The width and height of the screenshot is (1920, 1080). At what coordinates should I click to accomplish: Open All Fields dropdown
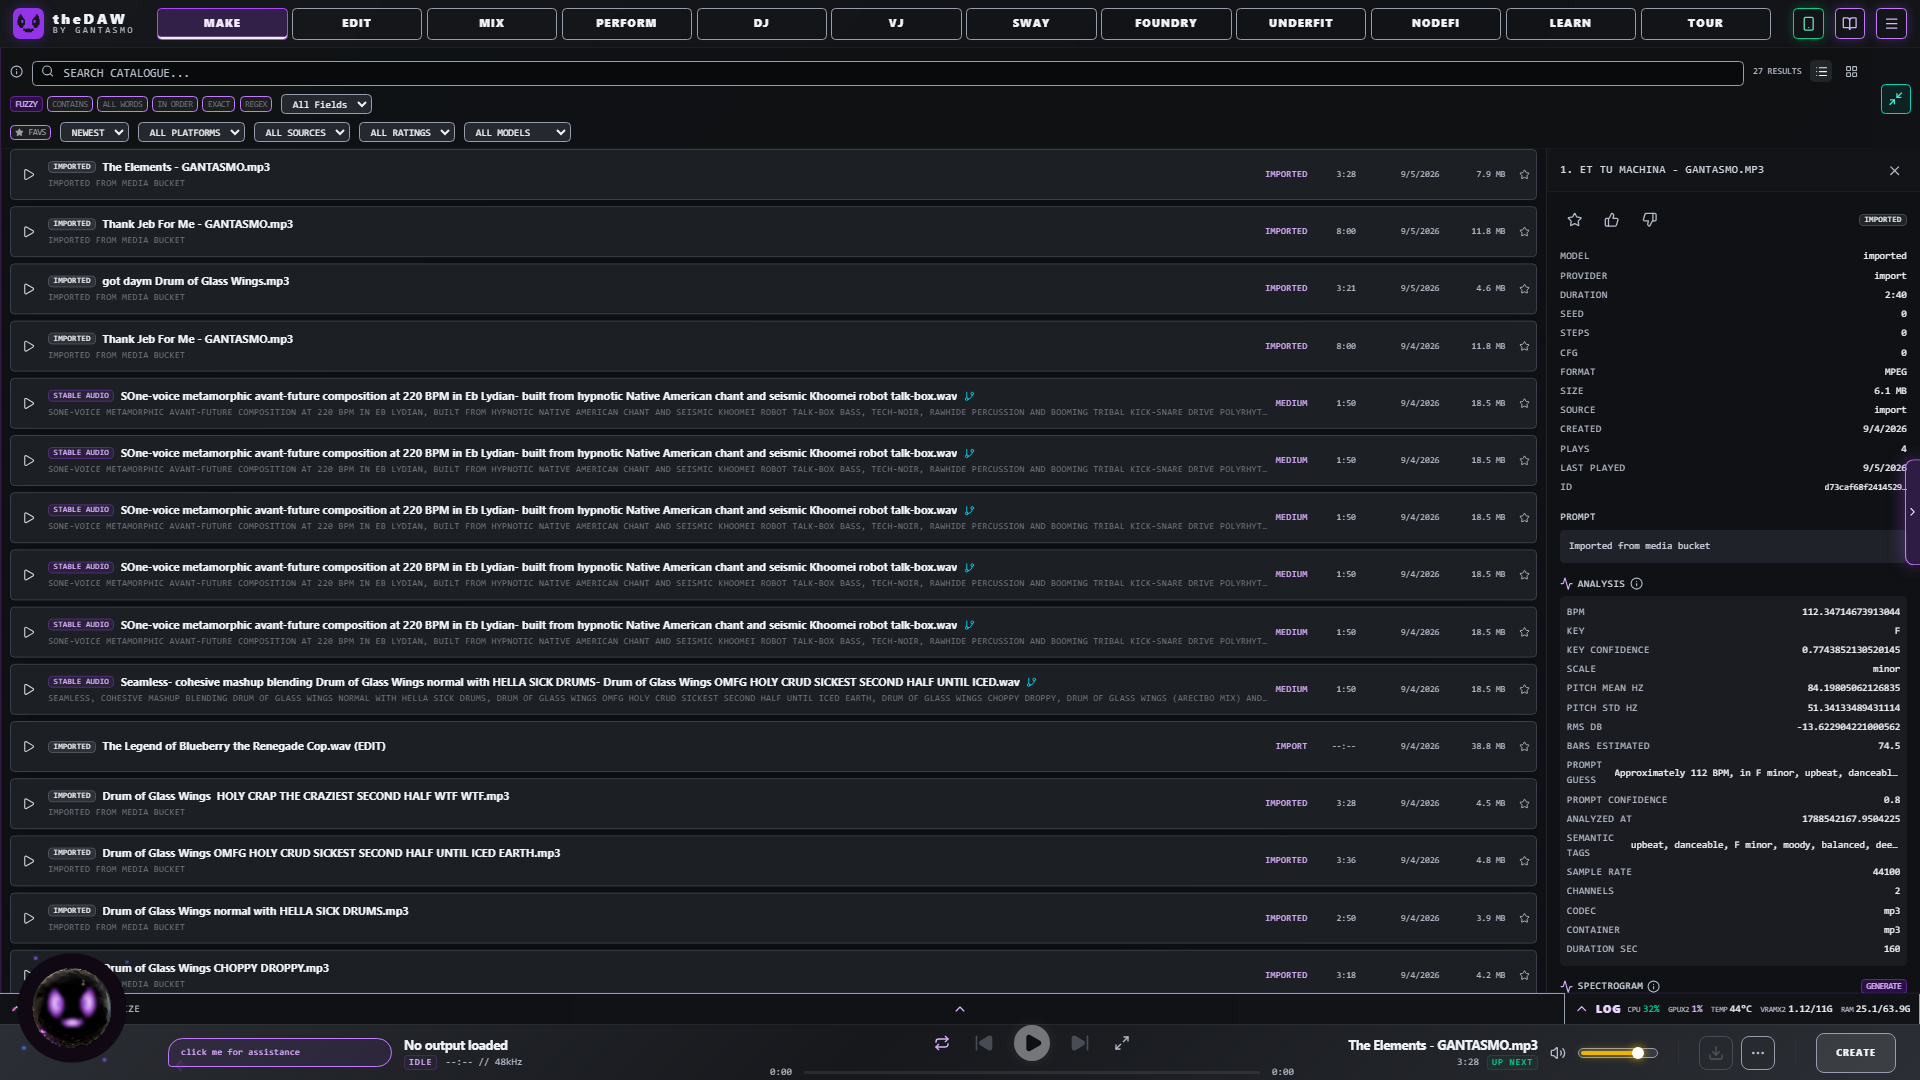(x=326, y=104)
